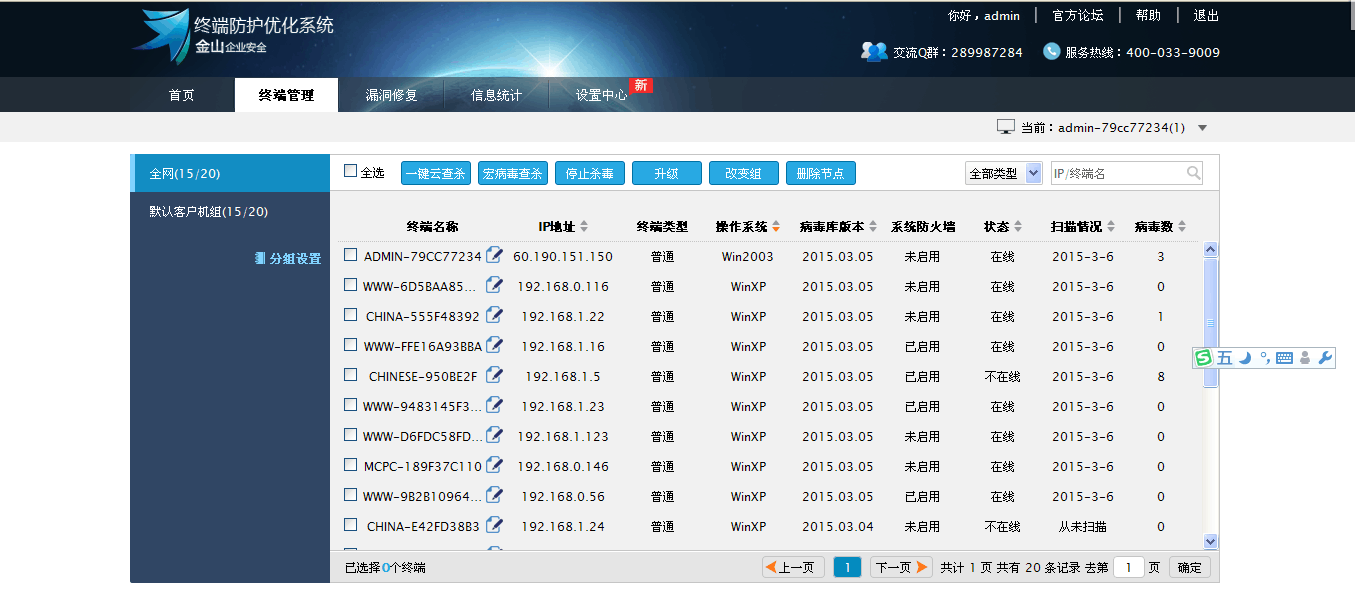Edit name icon for WWW-FFE16A93BBA
The image size is (1355, 605).
pyautogui.click(x=494, y=345)
